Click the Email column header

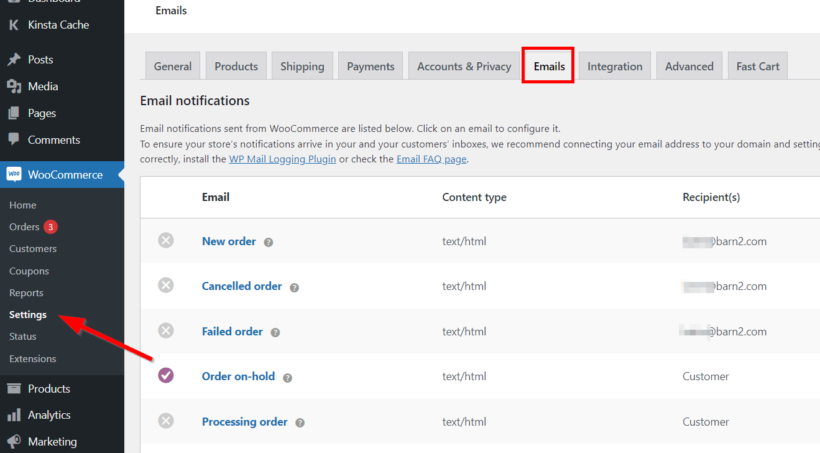tap(215, 197)
